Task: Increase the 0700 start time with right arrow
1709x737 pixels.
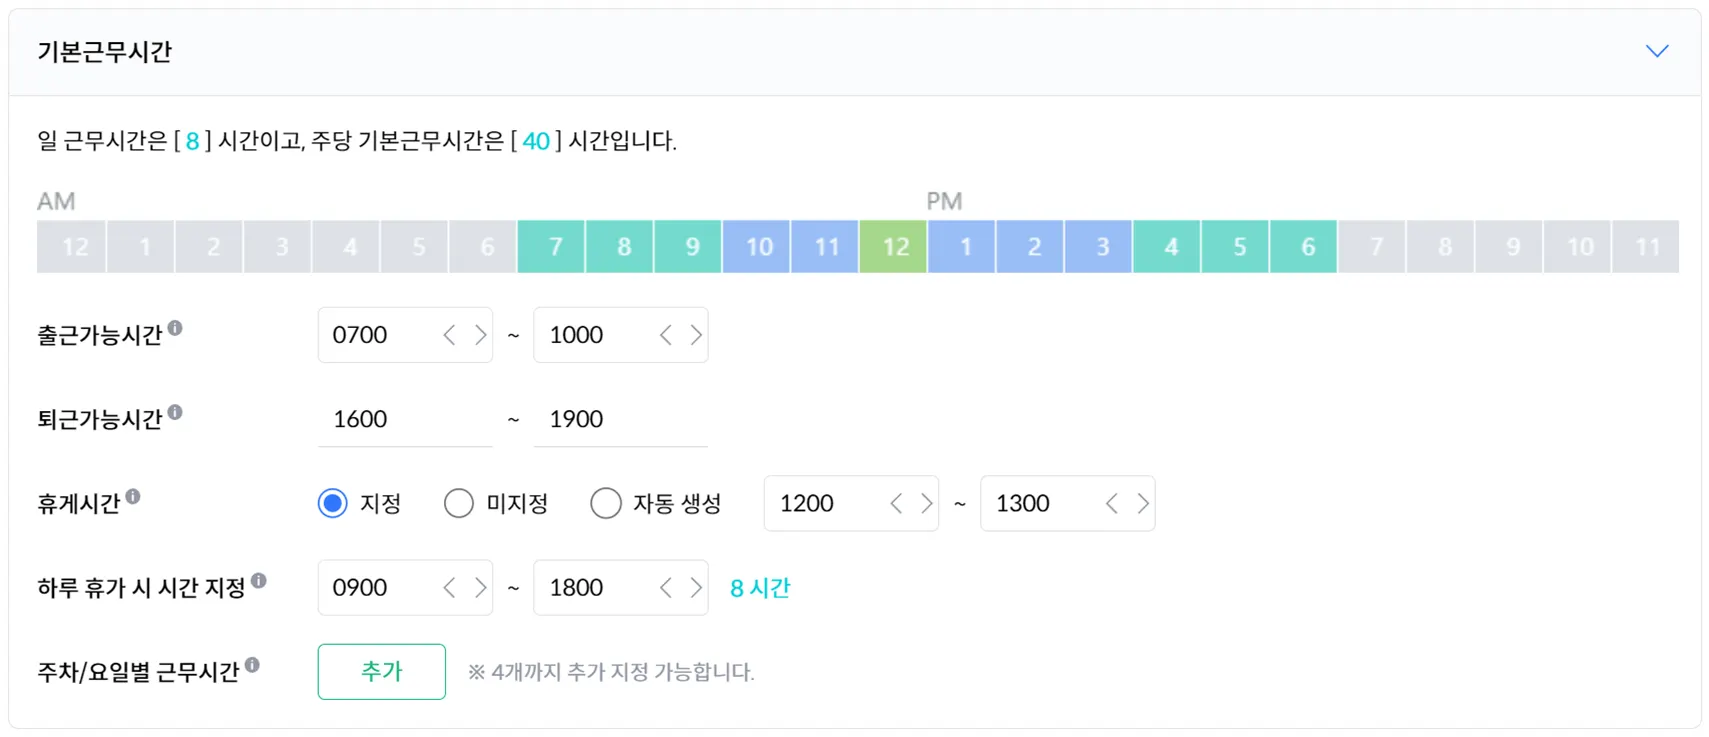Action: click(x=480, y=335)
